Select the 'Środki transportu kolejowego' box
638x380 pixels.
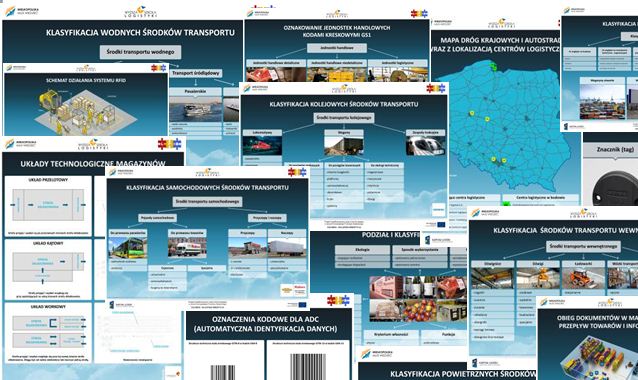coord(344,118)
